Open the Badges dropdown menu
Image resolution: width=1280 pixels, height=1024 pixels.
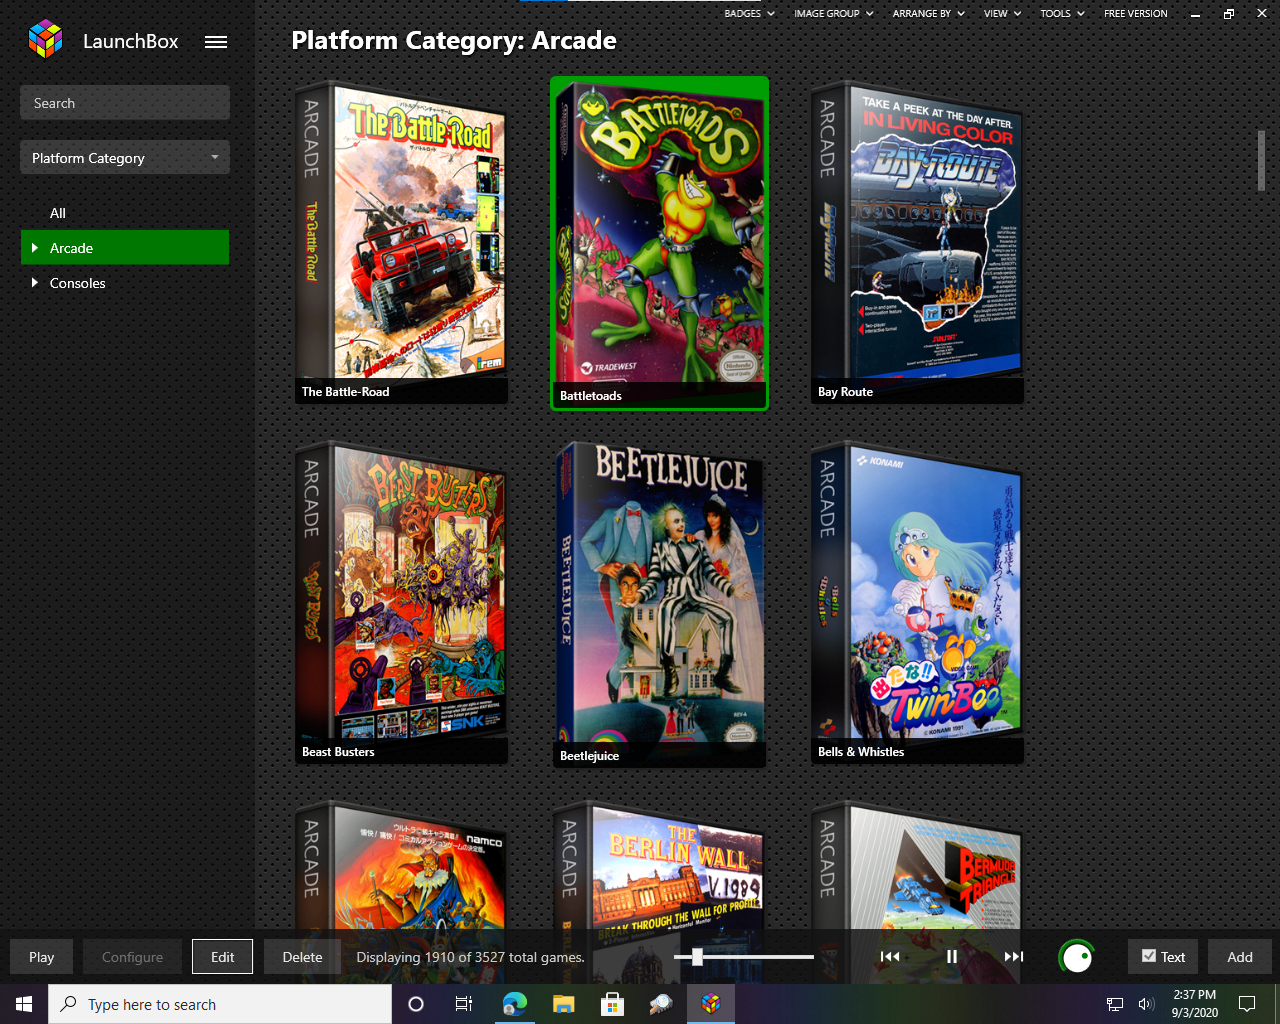point(749,14)
